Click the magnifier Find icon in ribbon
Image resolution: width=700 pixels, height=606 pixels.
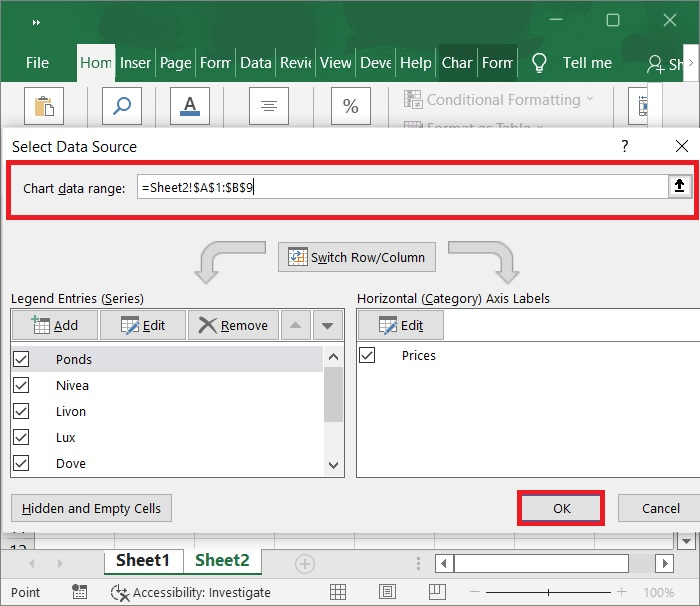click(121, 106)
